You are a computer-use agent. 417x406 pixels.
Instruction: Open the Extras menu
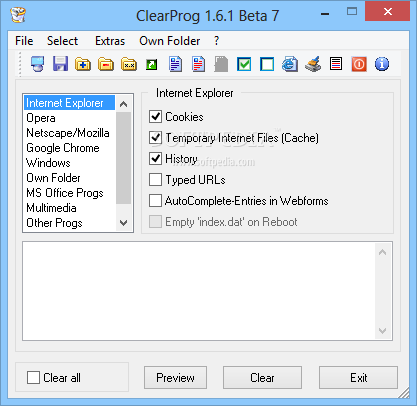(x=110, y=41)
